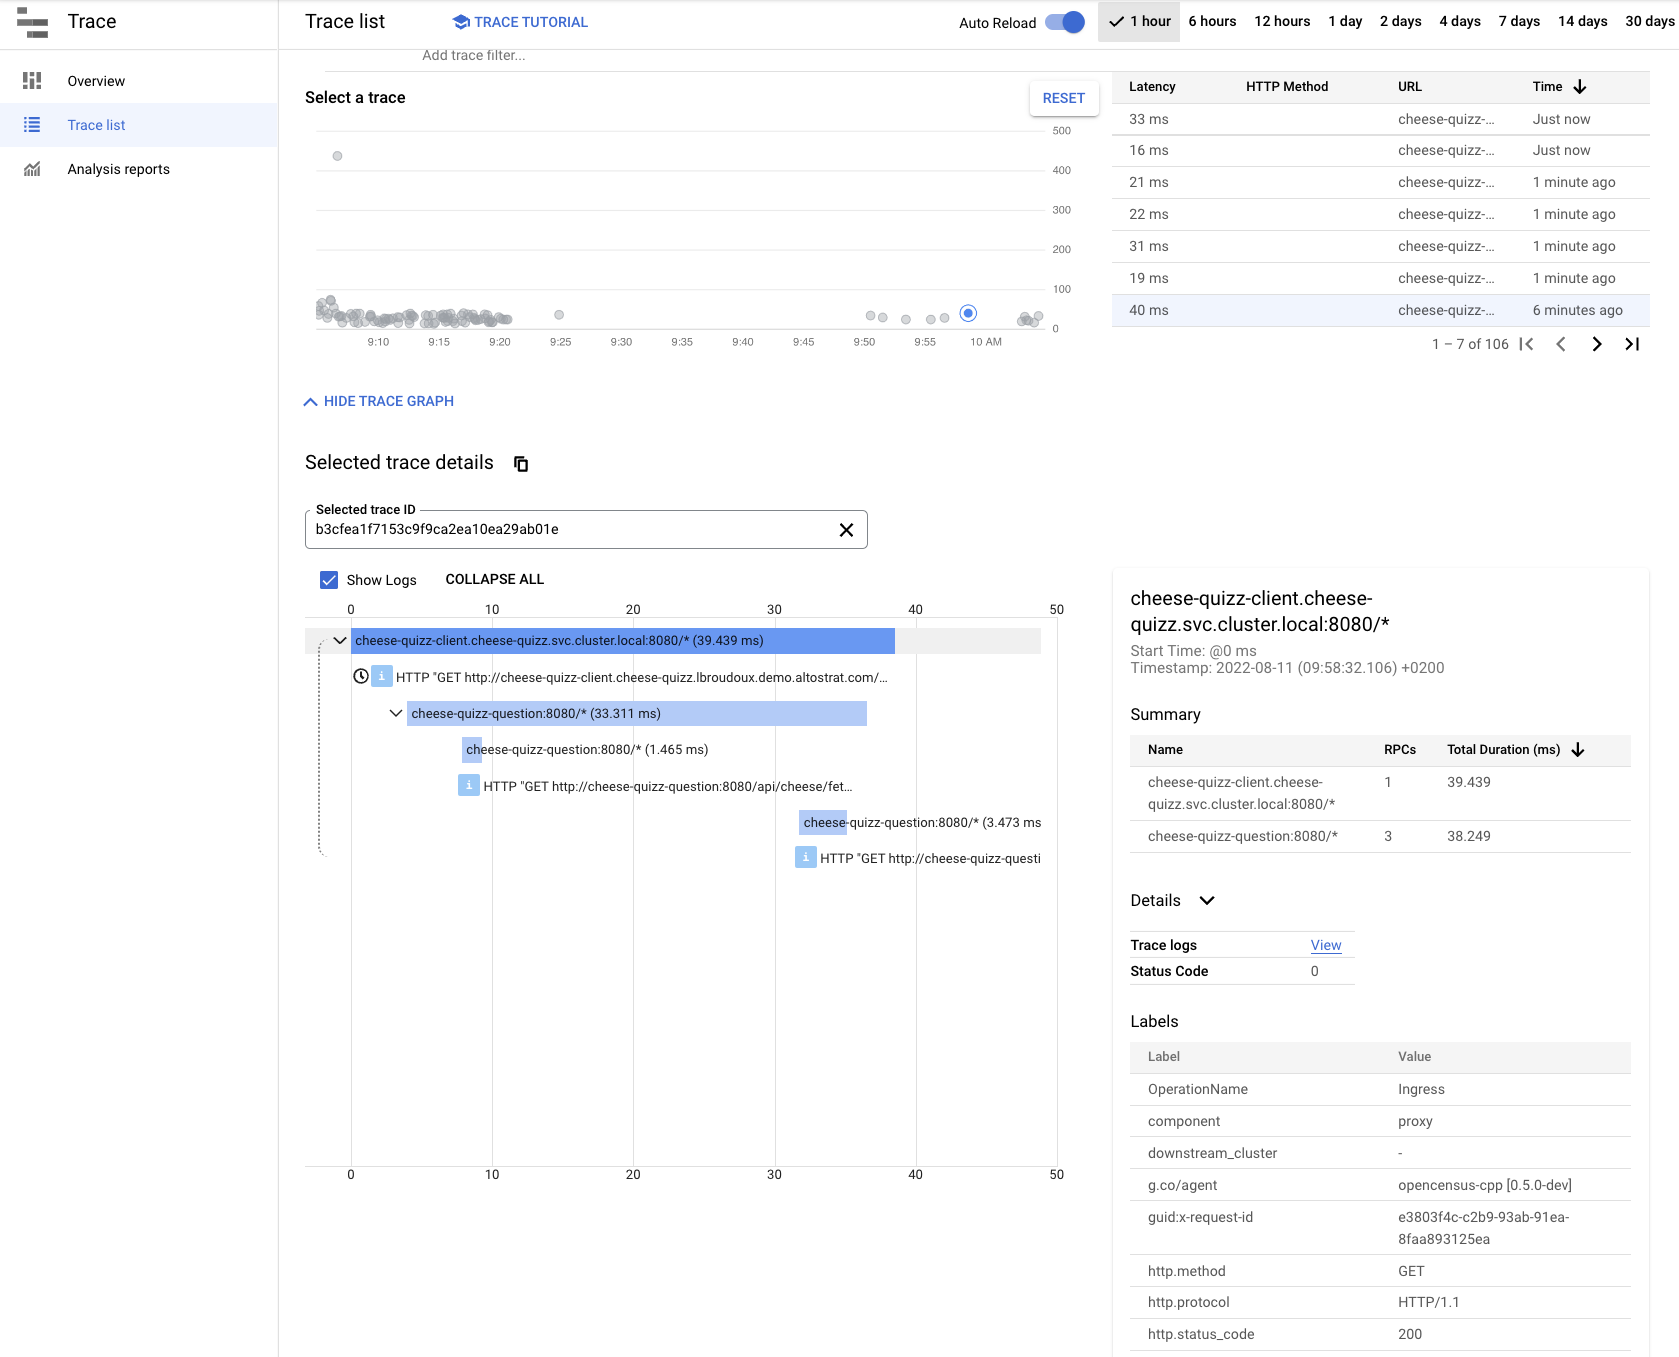
Task: Collapse the cheese-quizz-client root span
Action: [340, 641]
